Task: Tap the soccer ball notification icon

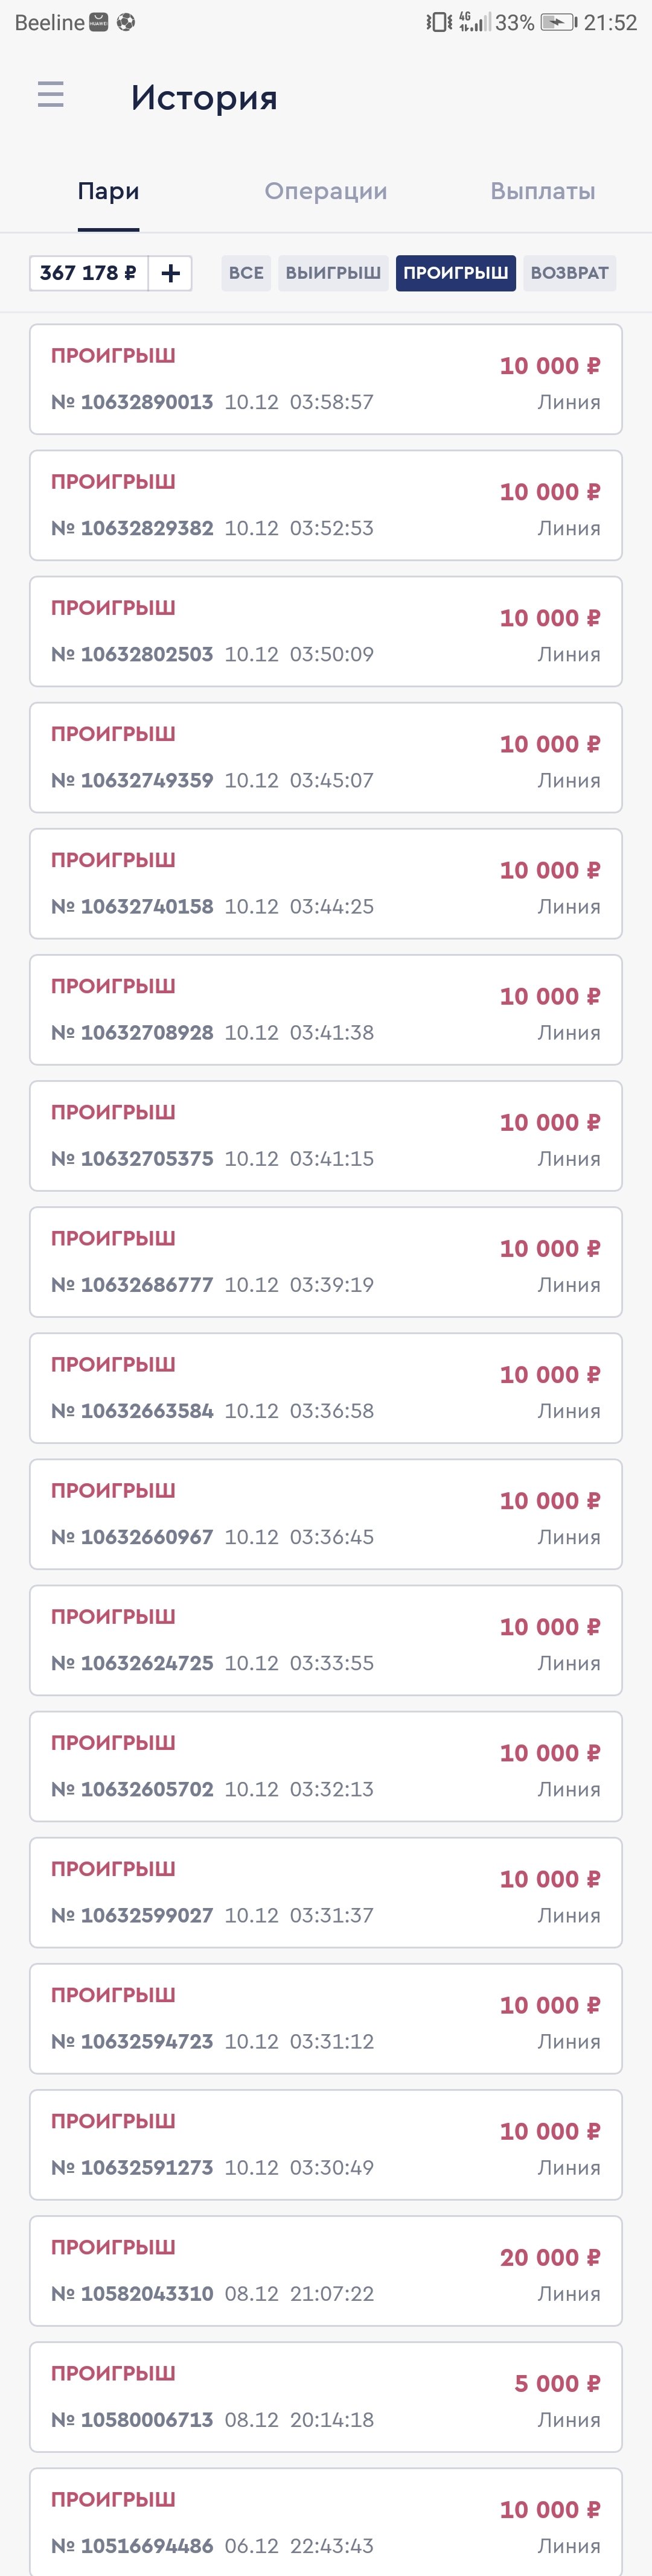Action: click(x=125, y=22)
